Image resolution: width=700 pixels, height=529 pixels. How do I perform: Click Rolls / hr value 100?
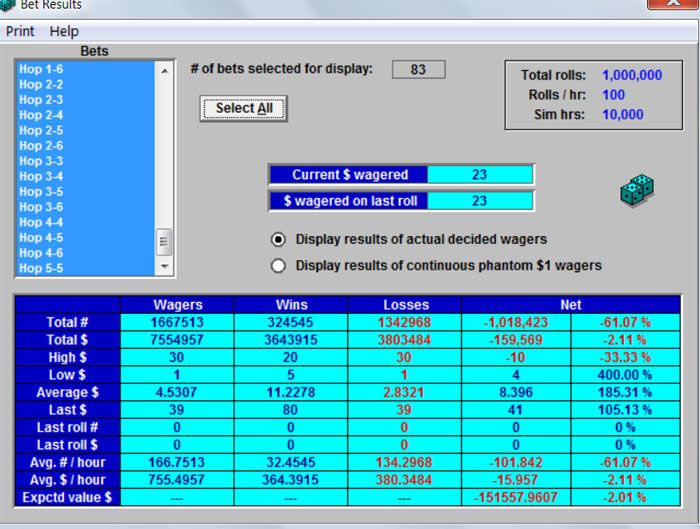[613, 95]
